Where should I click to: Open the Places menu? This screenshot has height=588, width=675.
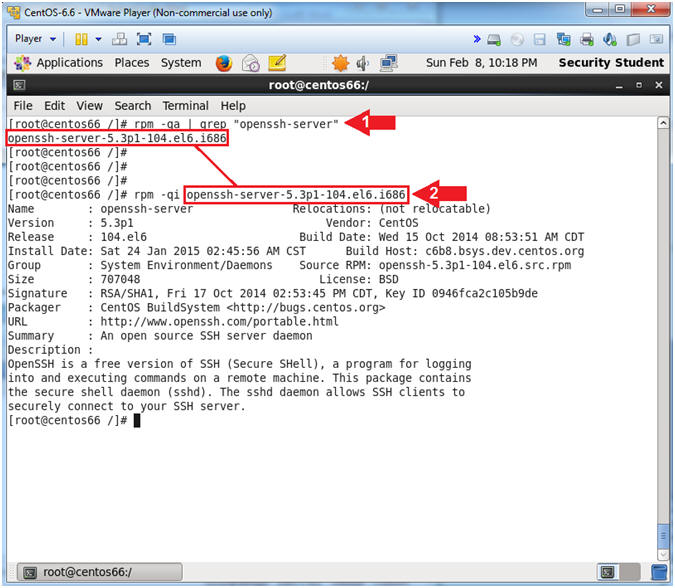tap(132, 63)
